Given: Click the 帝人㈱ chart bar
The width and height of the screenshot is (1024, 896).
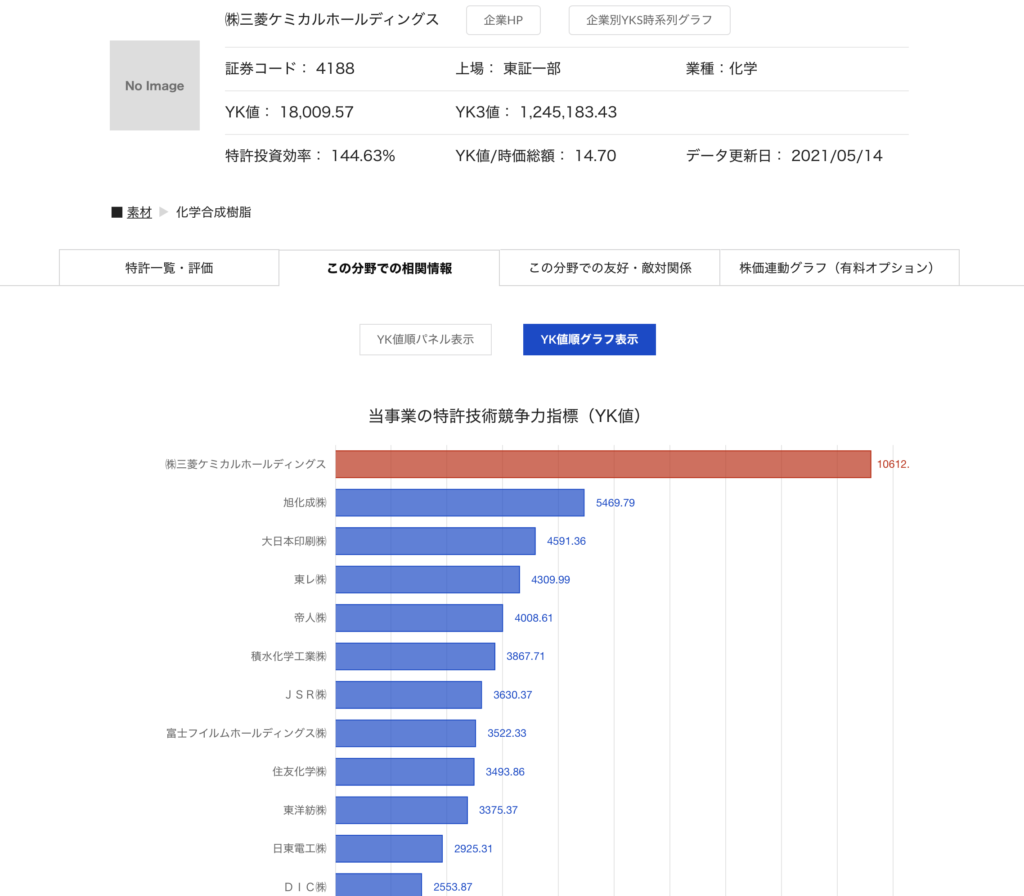Looking at the screenshot, I should click(419, 618).
